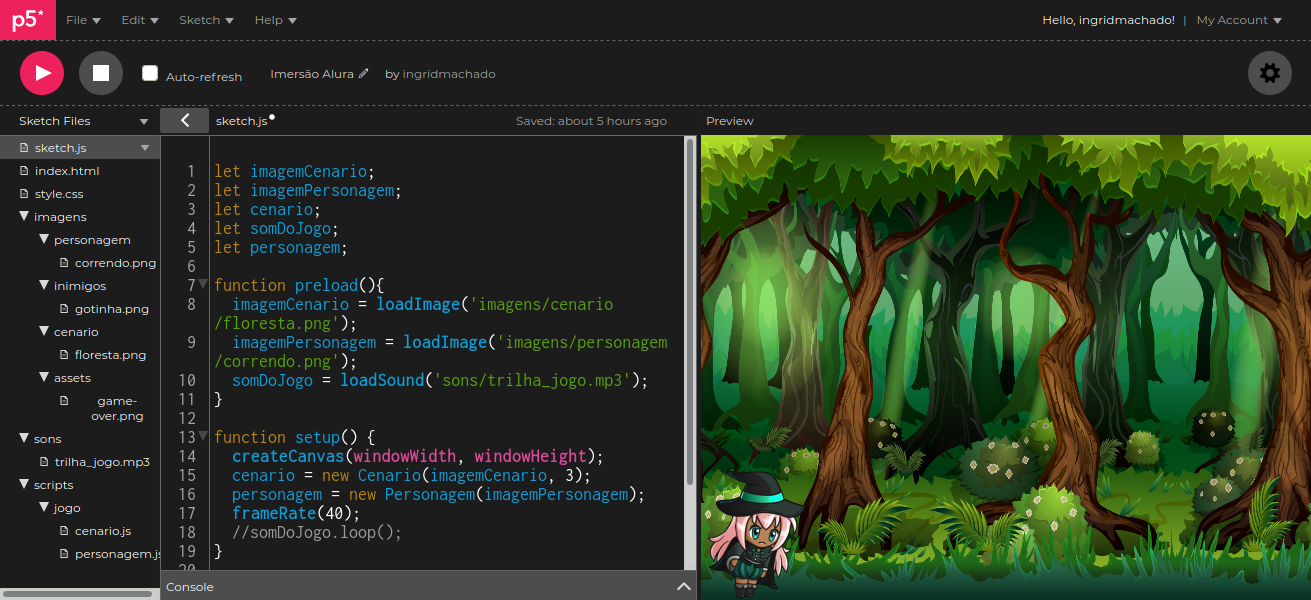Click the pink Play sketch button

[x=42, y=73]
